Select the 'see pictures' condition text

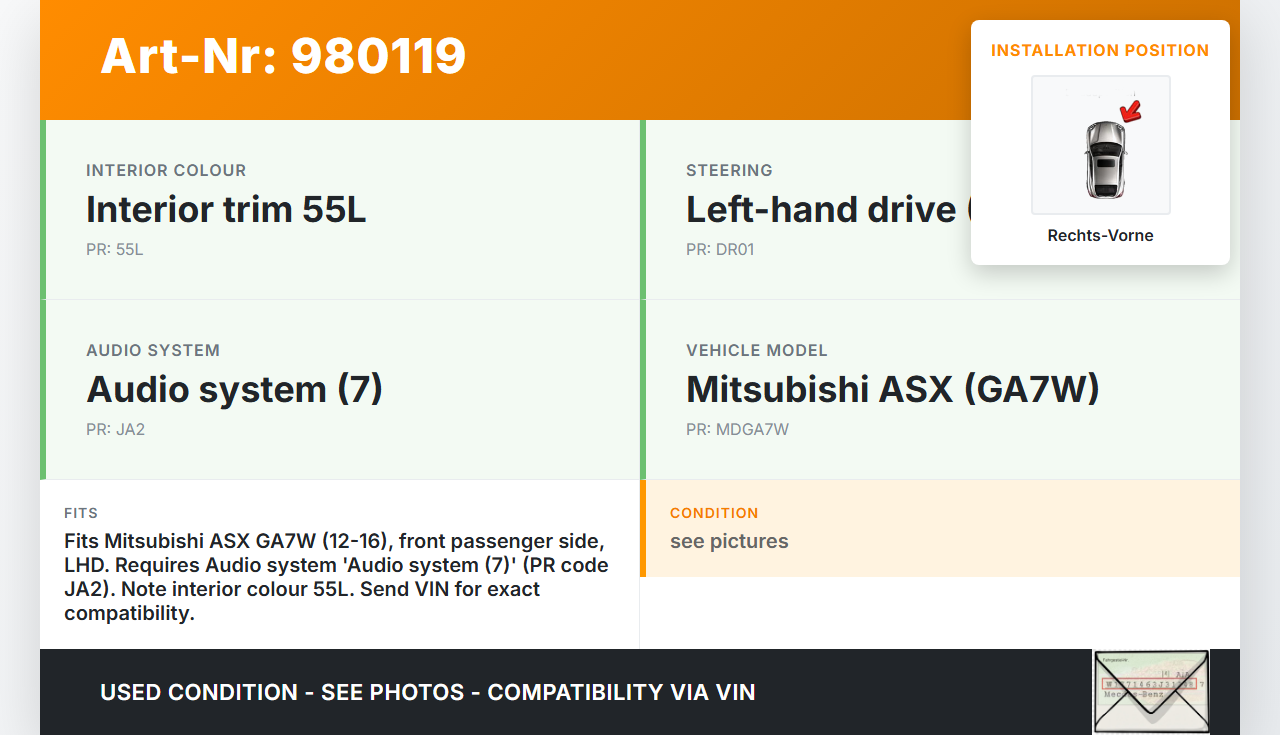[x=729, y=541]
